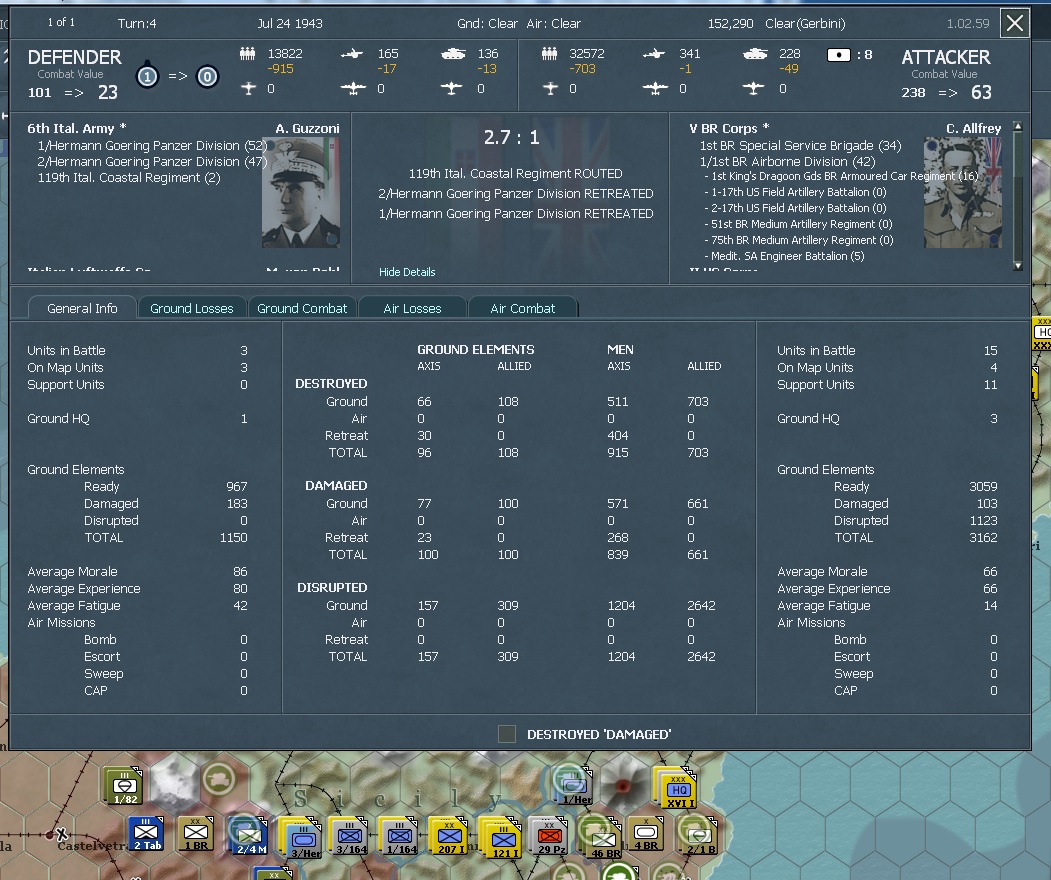The height and width of the screenshot is (880, 1051).
Task: Click attacker bomber loss icon under 341
Action: (655, 88)
